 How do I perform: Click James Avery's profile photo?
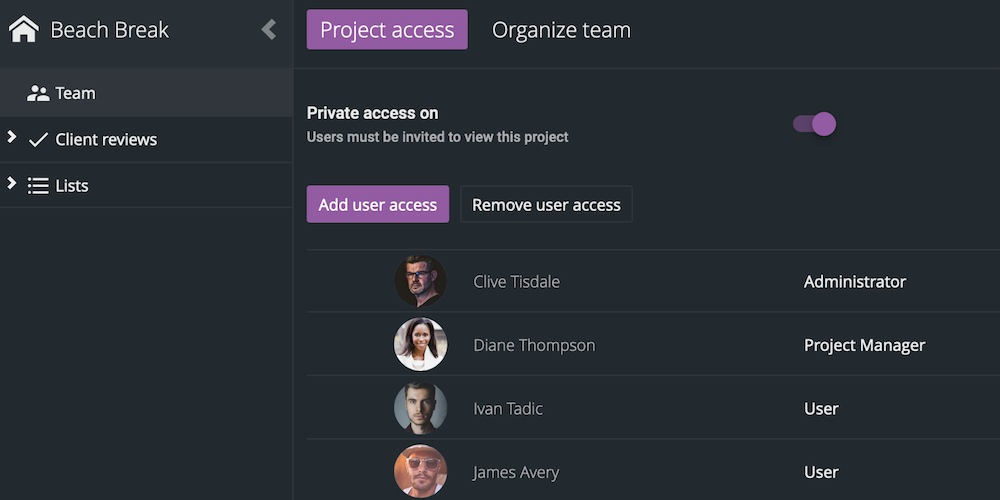point(420,471)
